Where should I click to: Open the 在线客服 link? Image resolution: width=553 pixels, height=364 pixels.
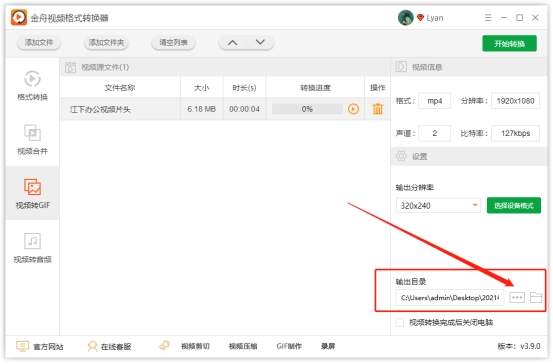point(116,347)
